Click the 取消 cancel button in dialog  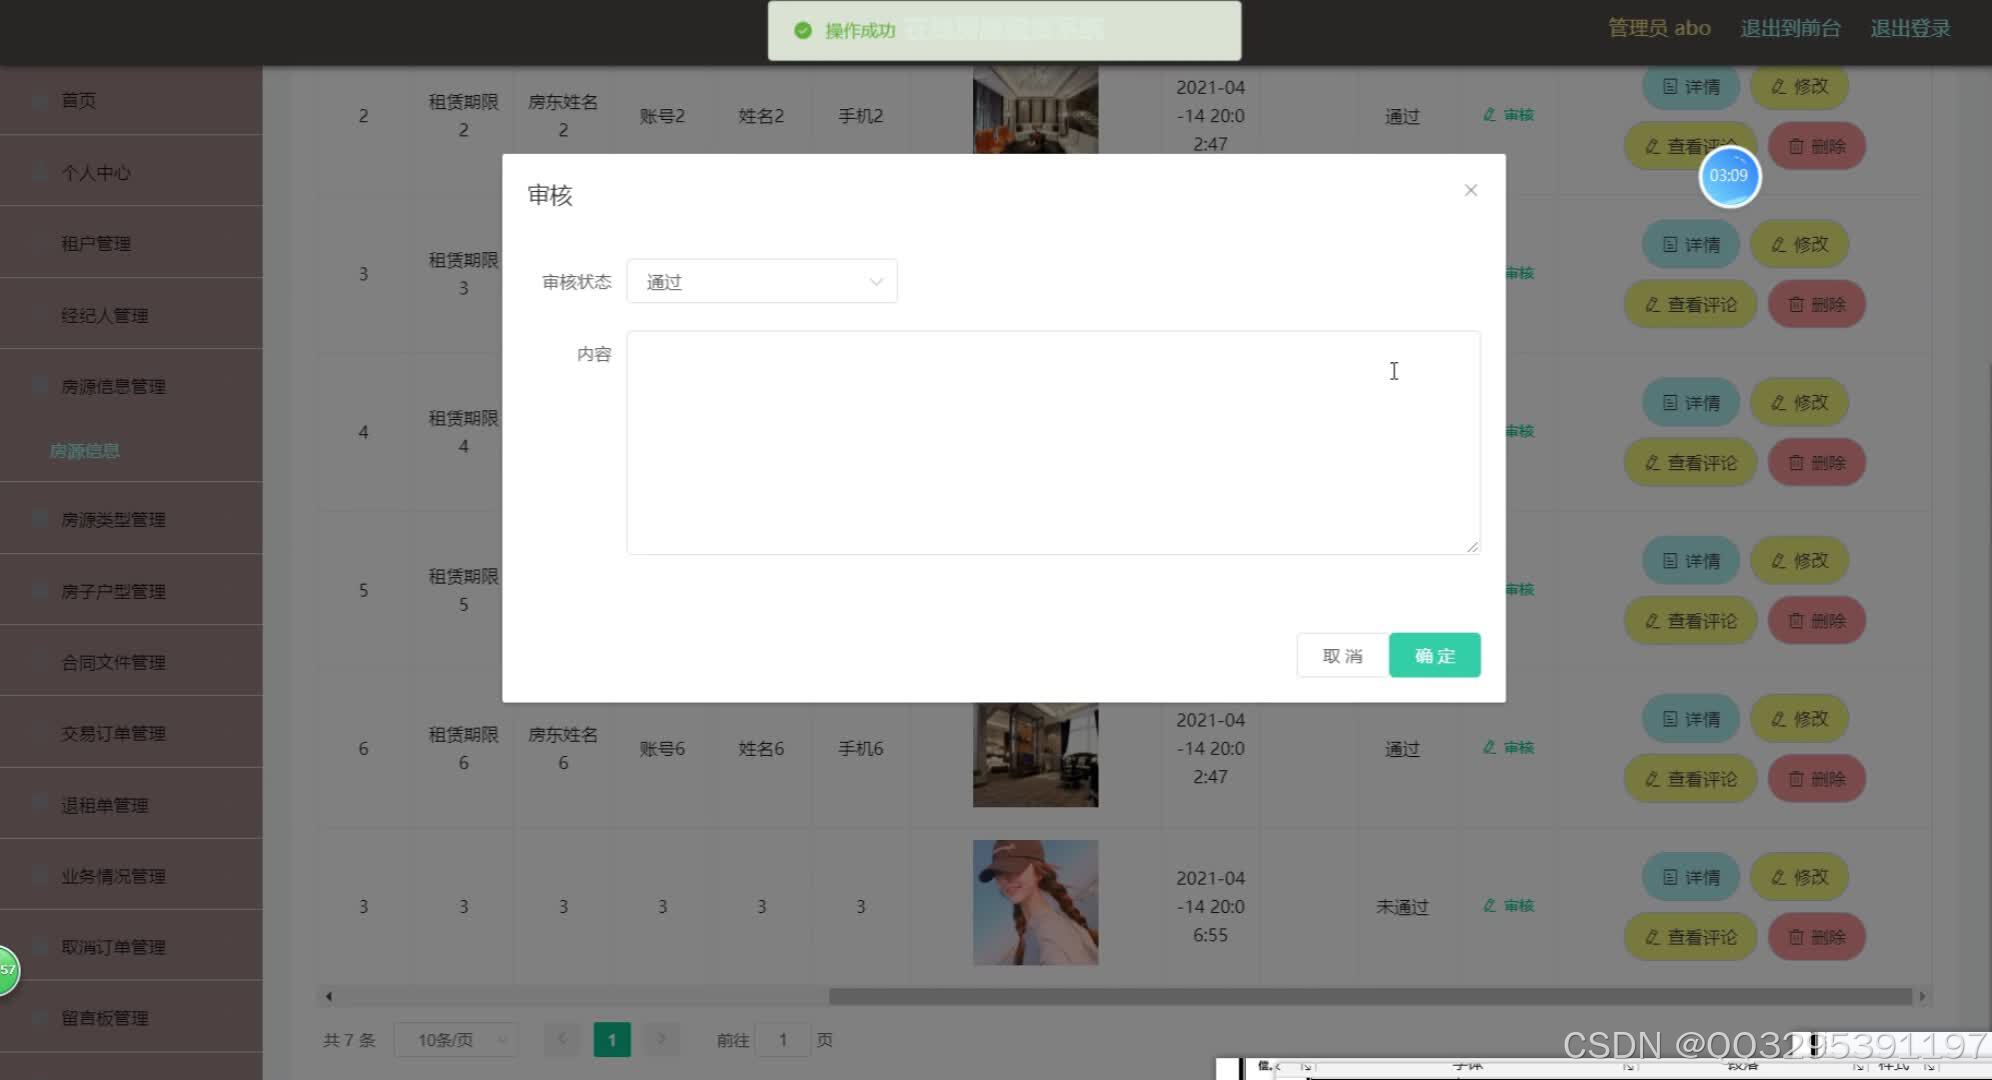pos(1342,656)
